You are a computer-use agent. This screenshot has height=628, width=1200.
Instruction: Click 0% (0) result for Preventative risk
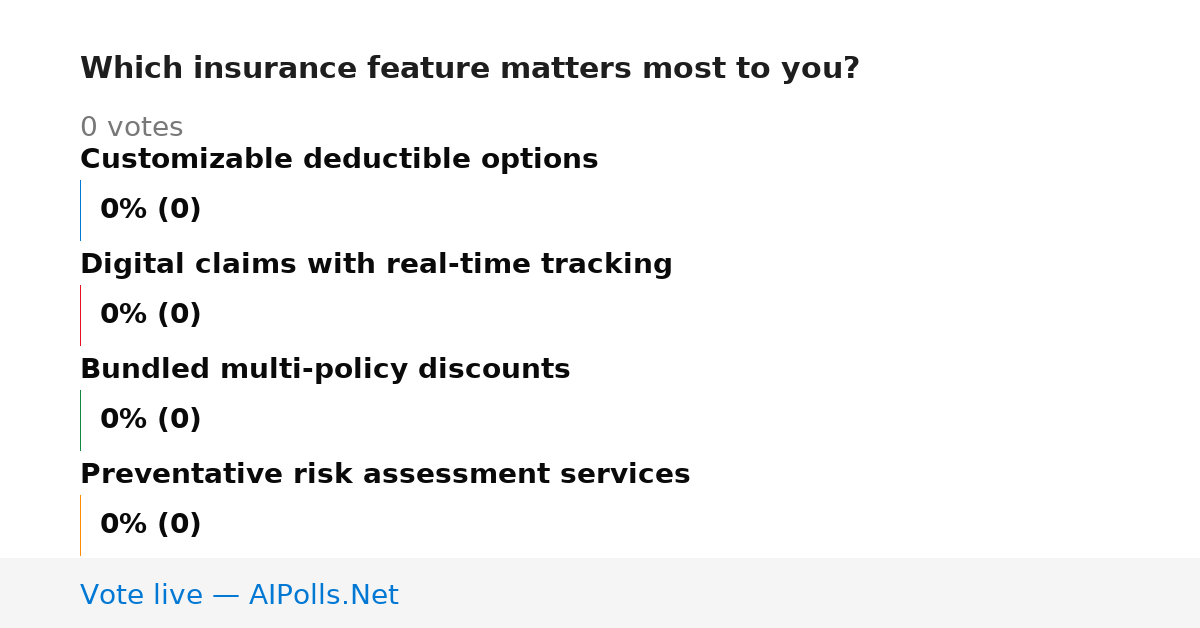coord(151,525)
